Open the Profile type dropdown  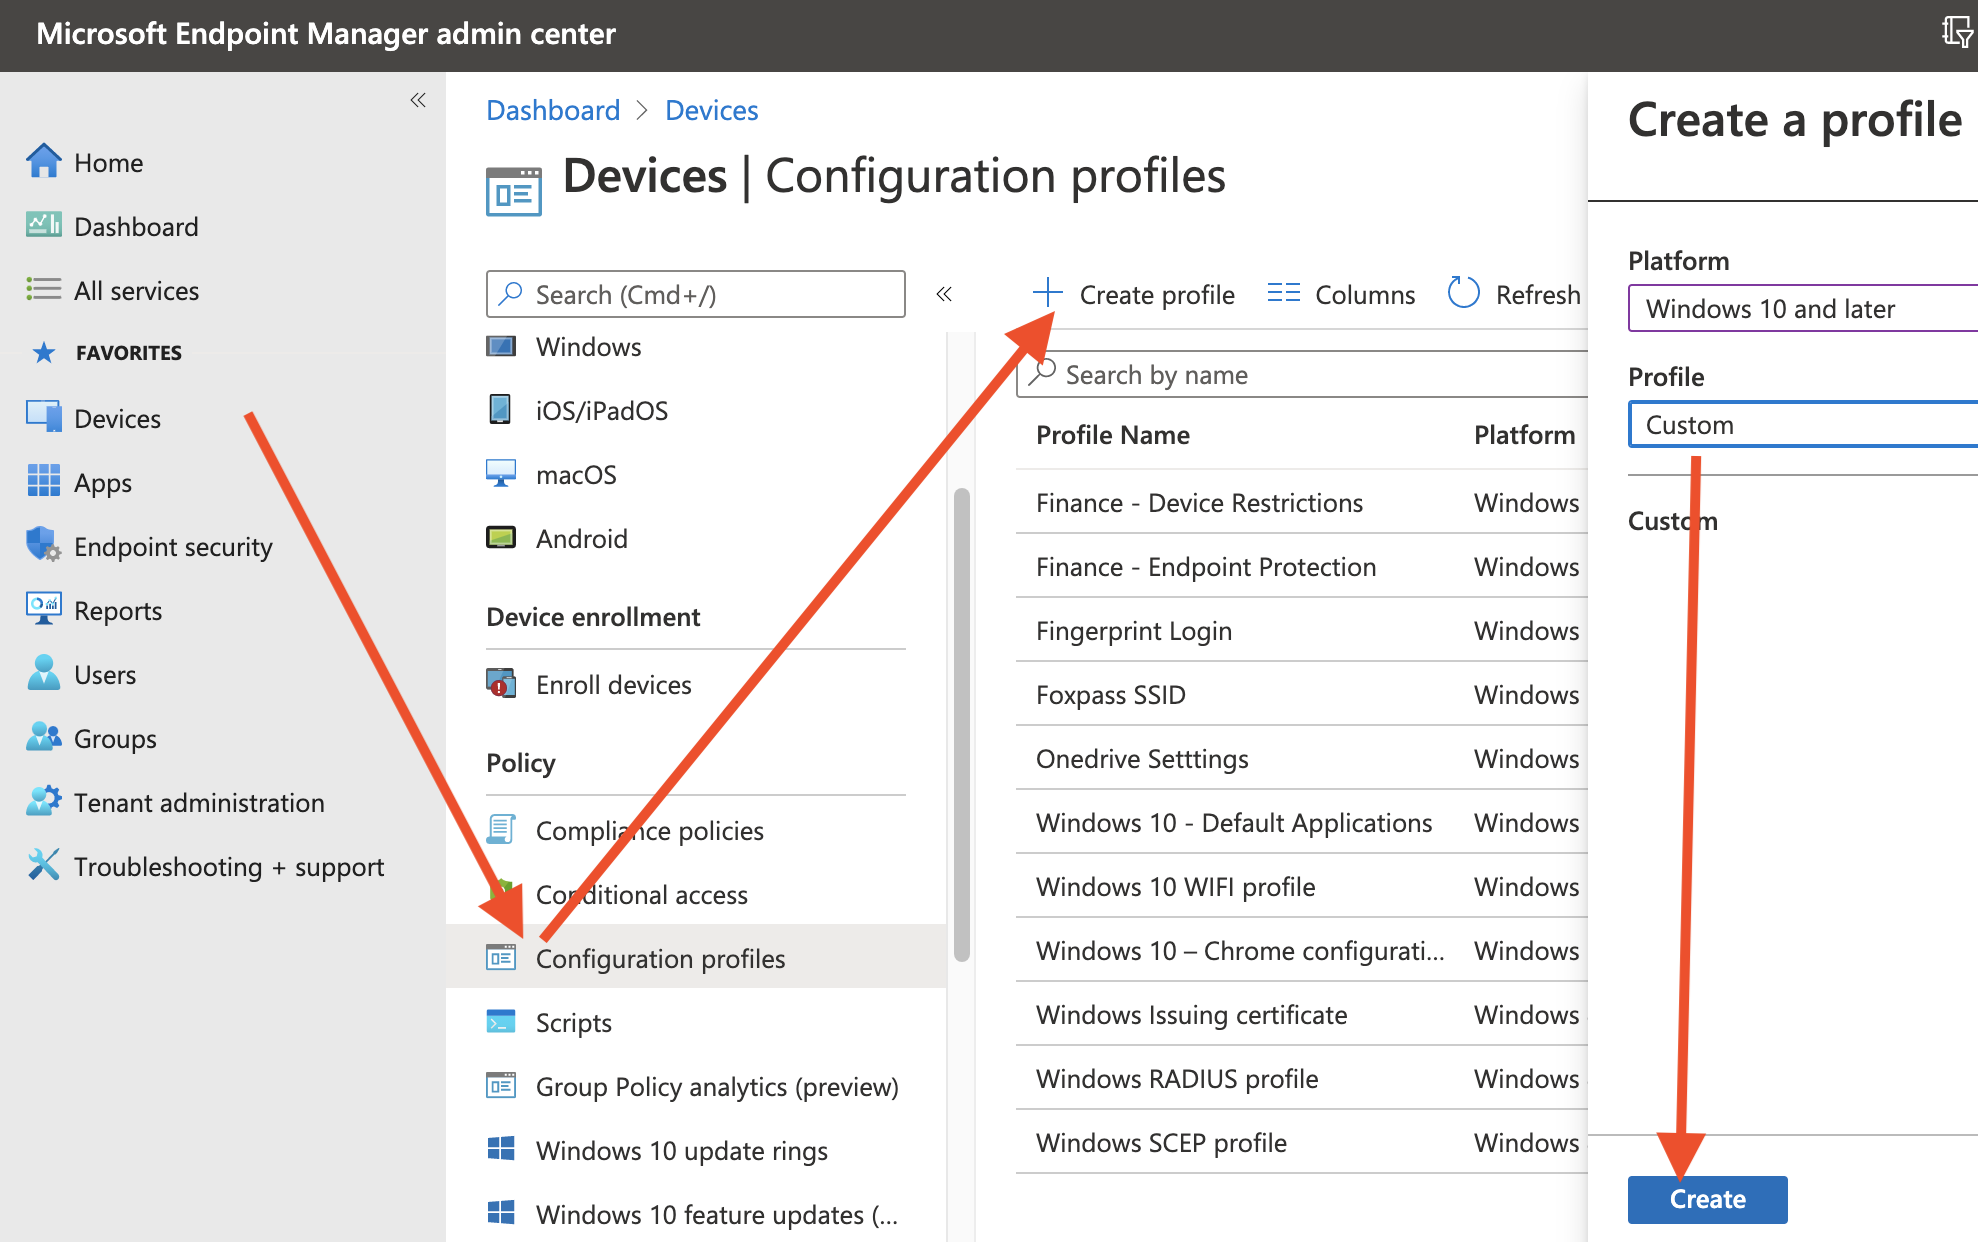[x=1803, y=424]
